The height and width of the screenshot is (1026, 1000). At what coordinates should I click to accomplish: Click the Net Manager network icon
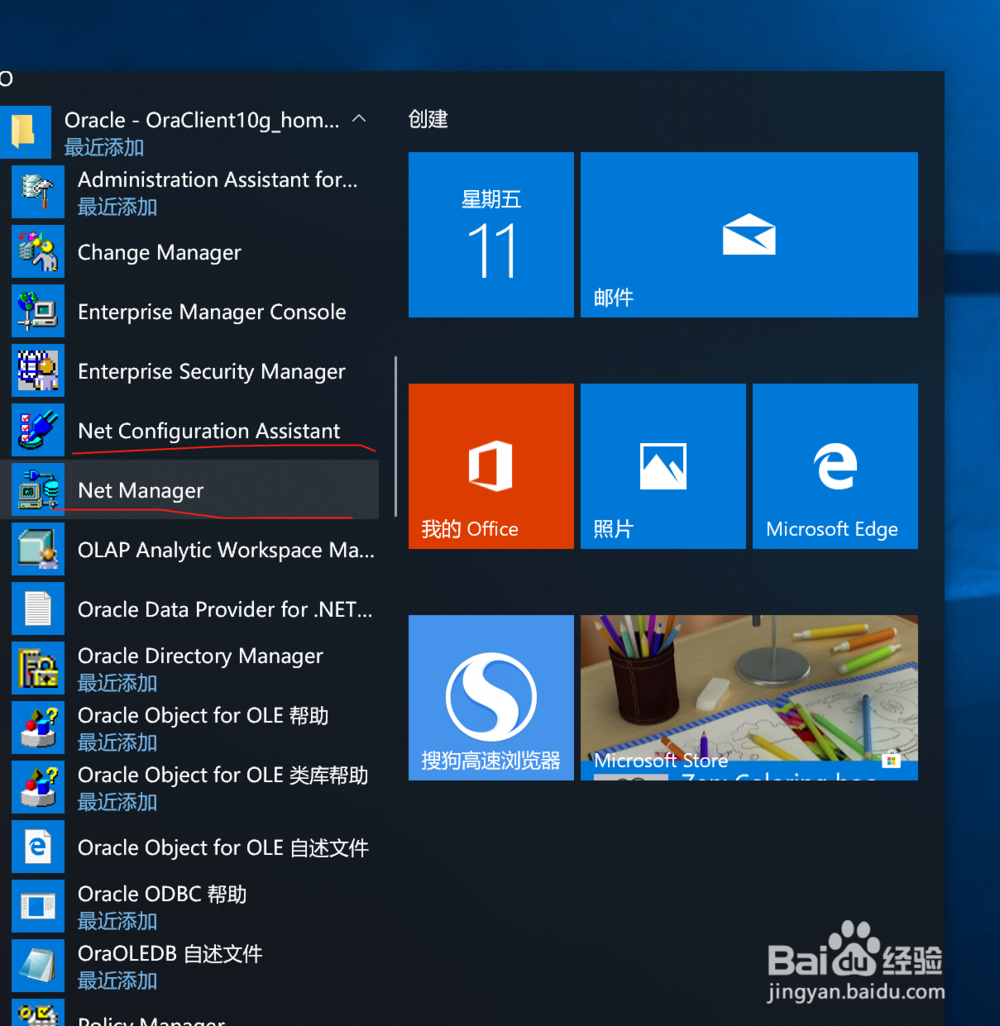click(38, 489)
